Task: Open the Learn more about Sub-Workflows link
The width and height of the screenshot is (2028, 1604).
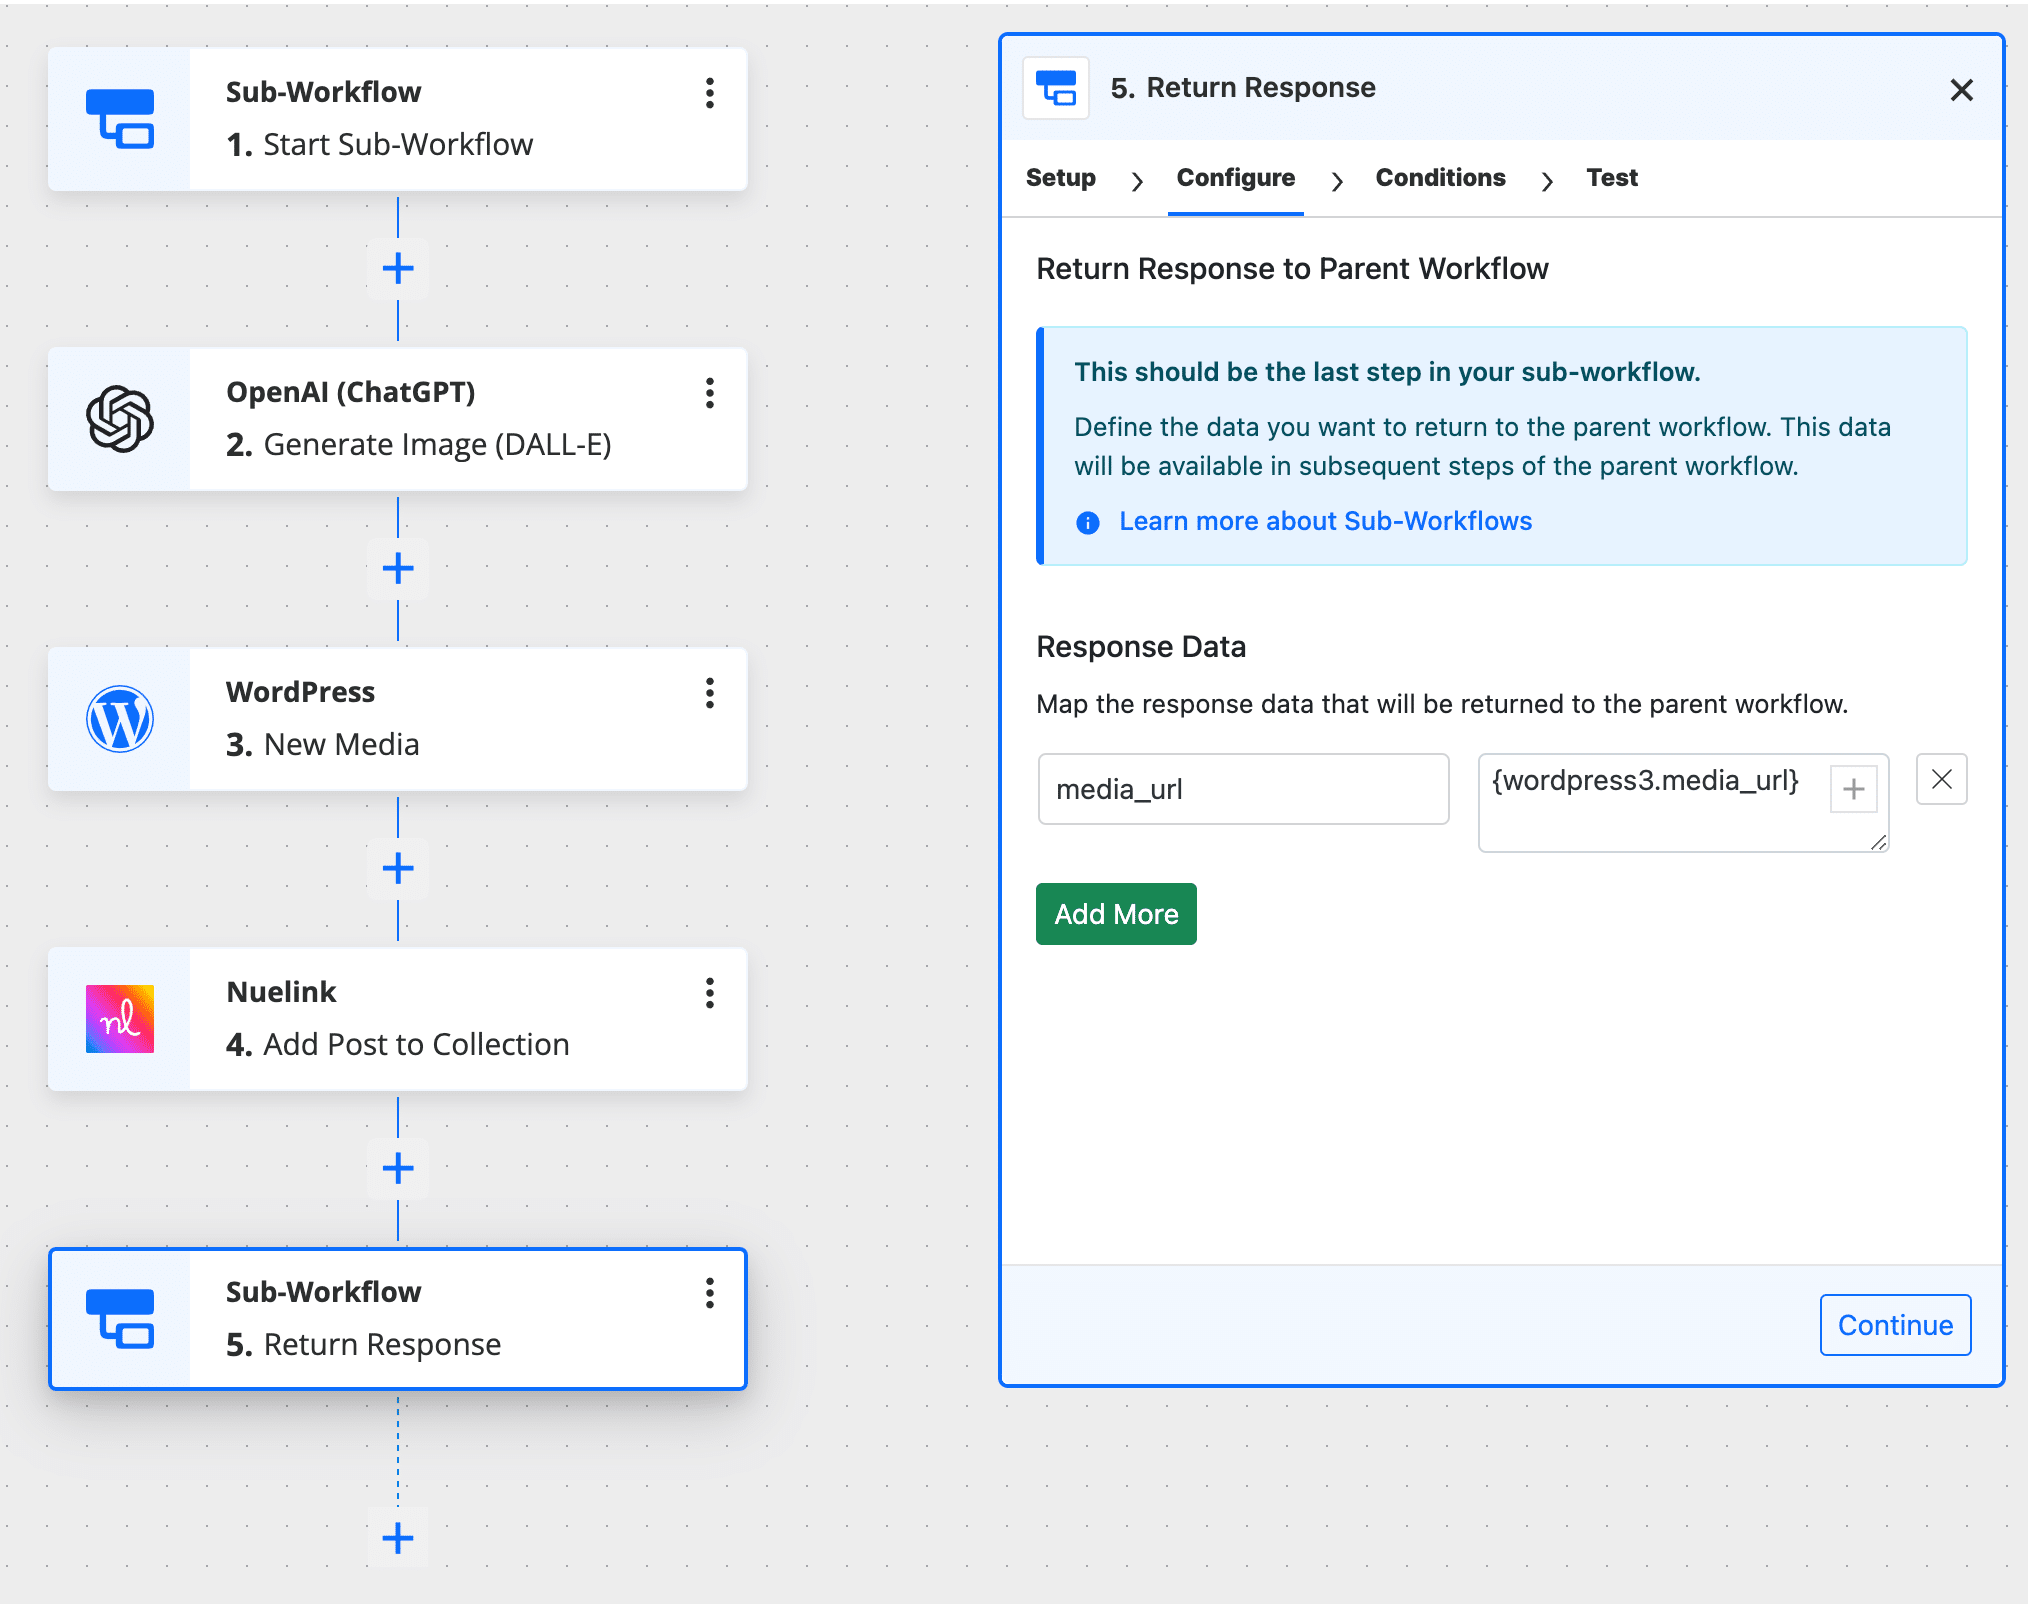Action: pyautogui.click(x=1325, y=521)
